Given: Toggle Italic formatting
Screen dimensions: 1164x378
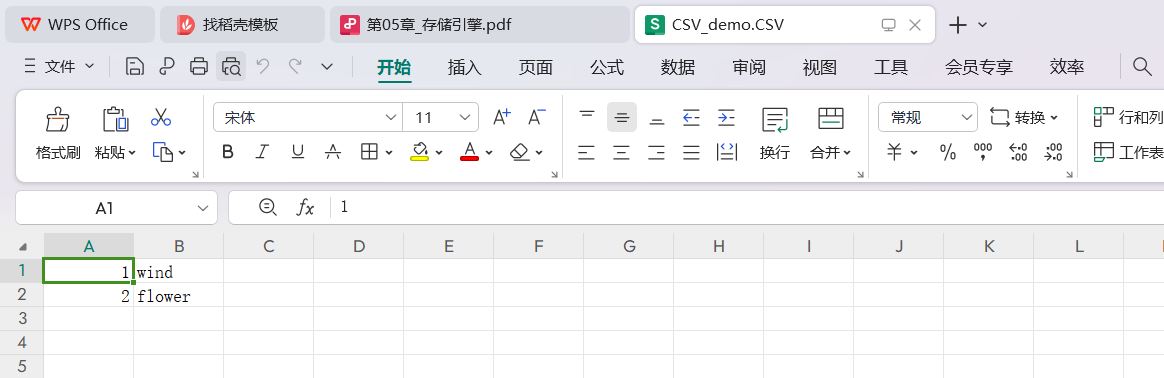Looking at the screenshot, I should pos(262,152).
